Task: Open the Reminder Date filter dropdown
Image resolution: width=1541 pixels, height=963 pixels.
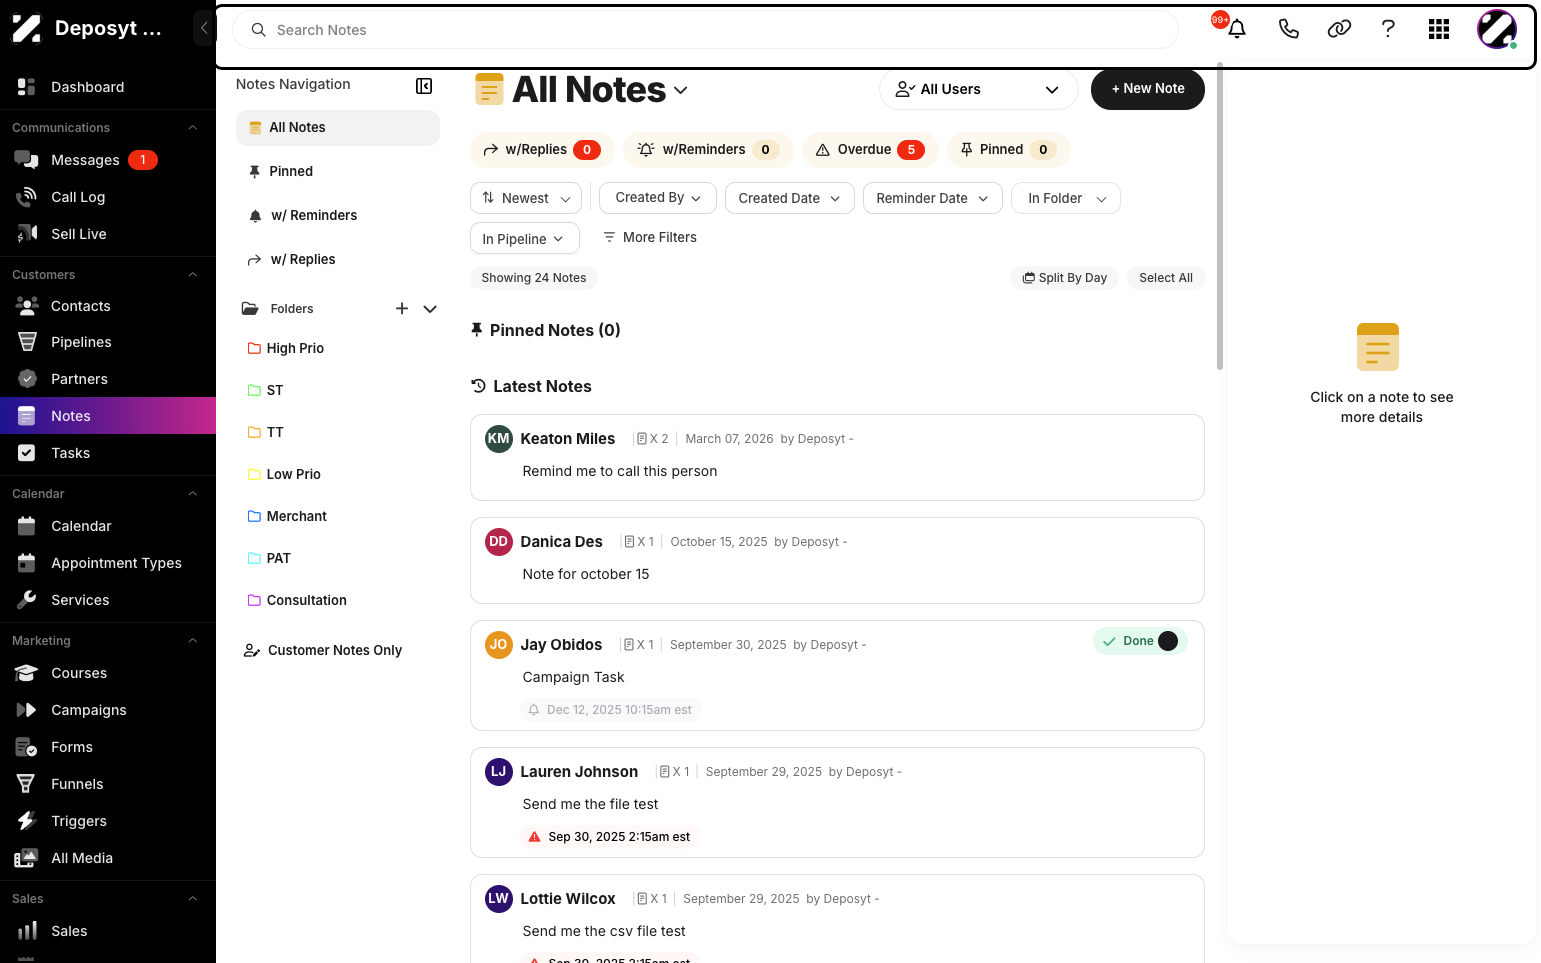Action: (933, 198)
